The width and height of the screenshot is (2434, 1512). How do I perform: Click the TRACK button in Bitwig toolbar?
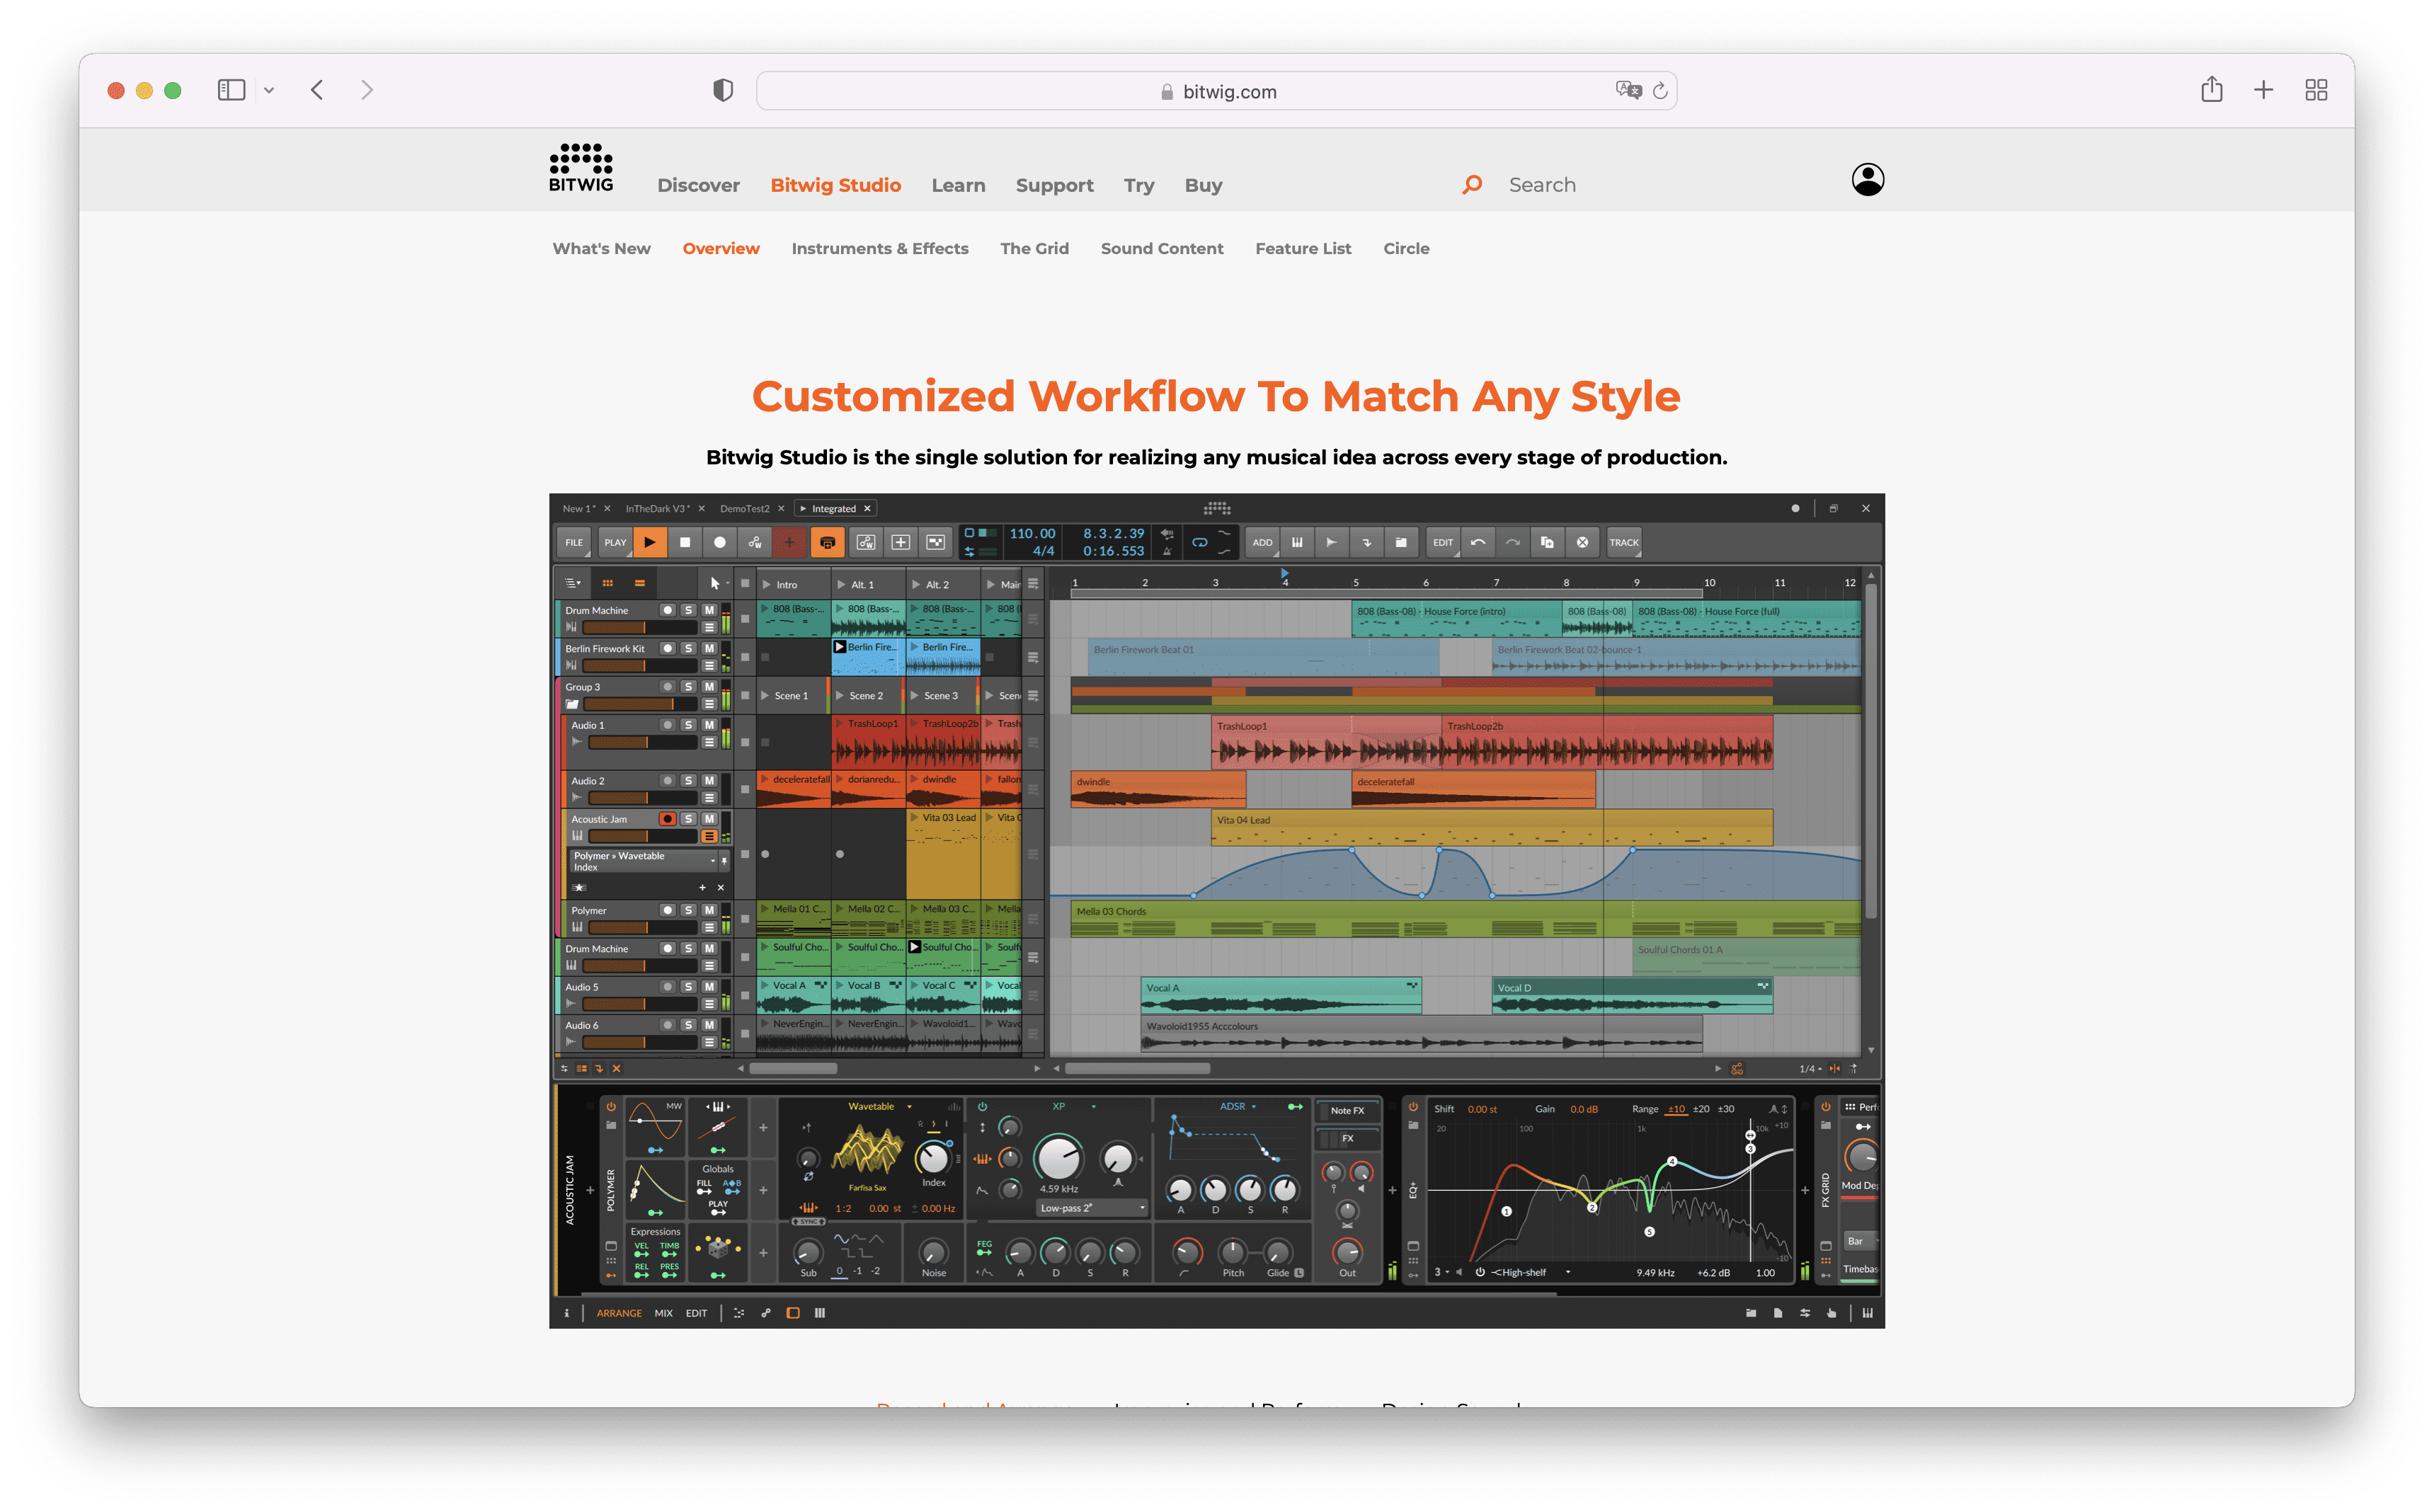click(x=1624, y=543)
